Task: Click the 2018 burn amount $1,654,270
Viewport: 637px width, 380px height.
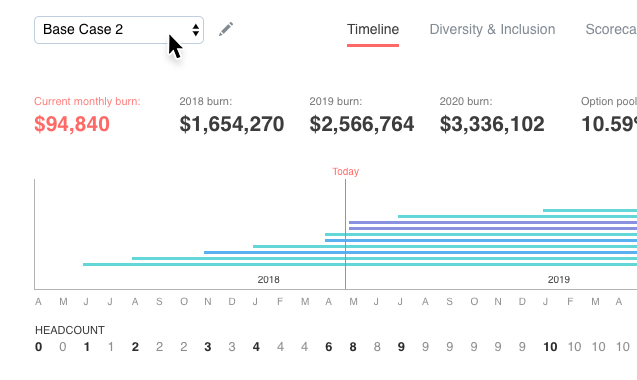Action: pos(232,124)
